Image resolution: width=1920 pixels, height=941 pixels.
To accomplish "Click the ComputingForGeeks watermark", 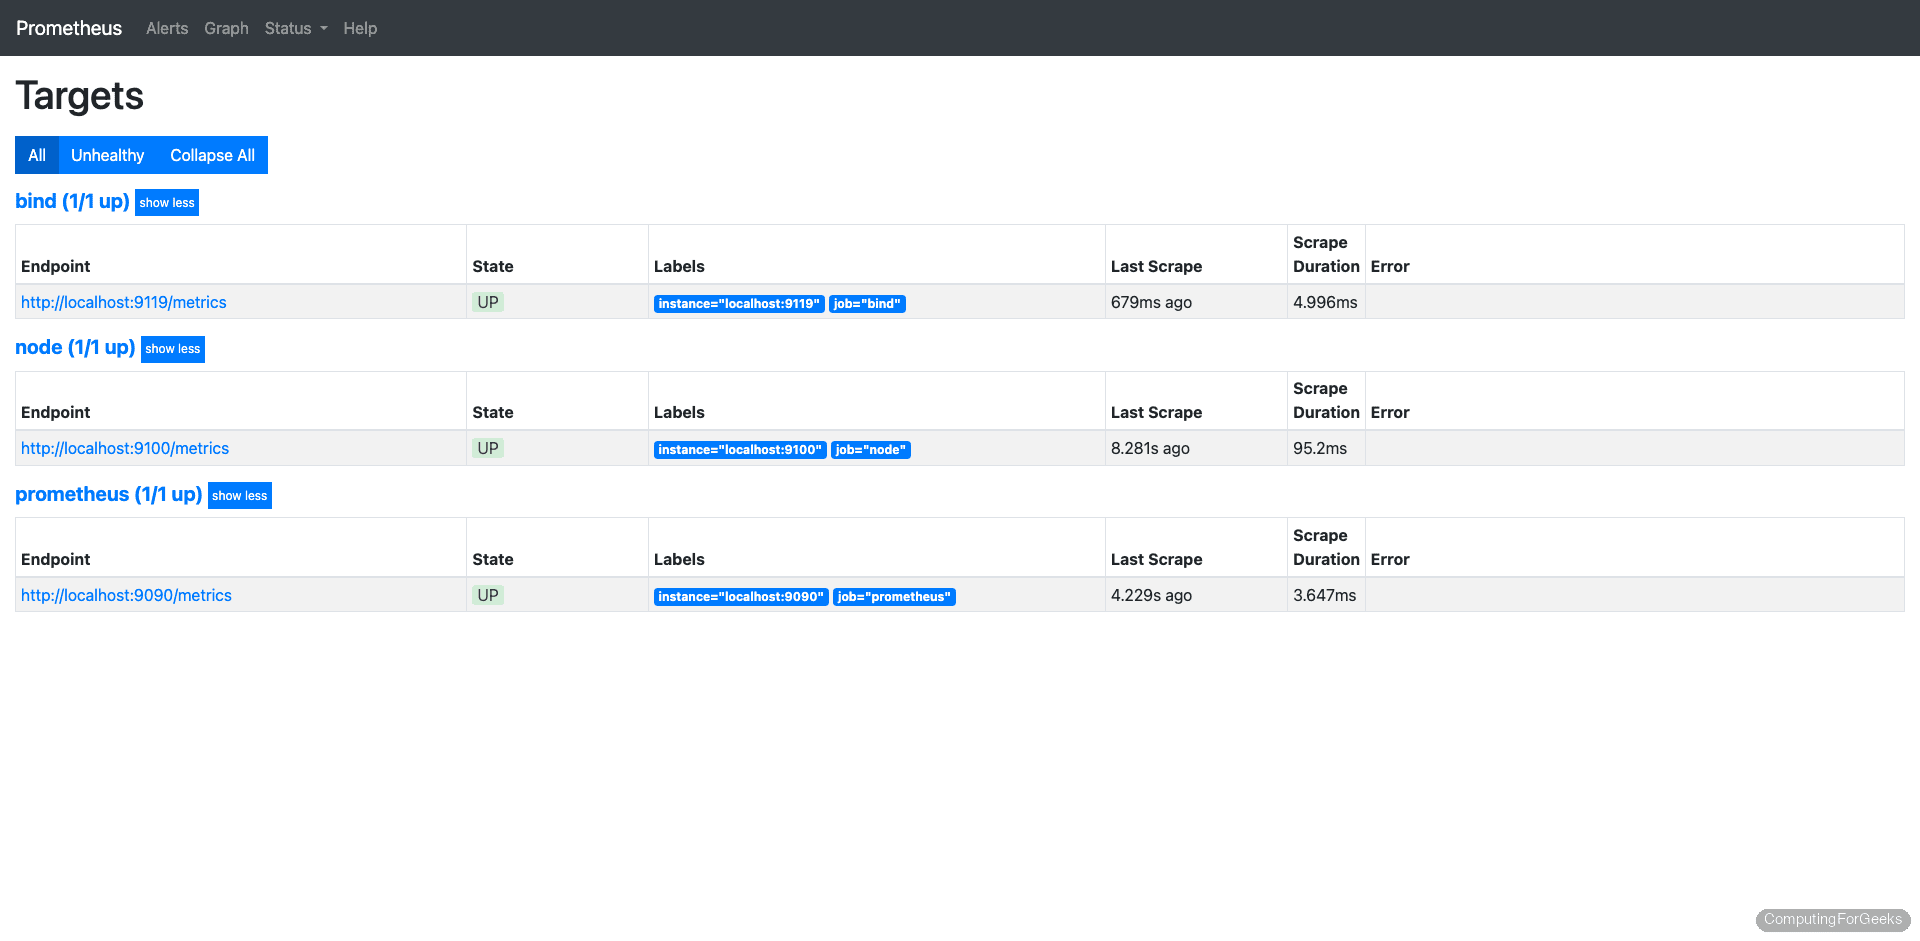I will click(x=1832, y=920).
